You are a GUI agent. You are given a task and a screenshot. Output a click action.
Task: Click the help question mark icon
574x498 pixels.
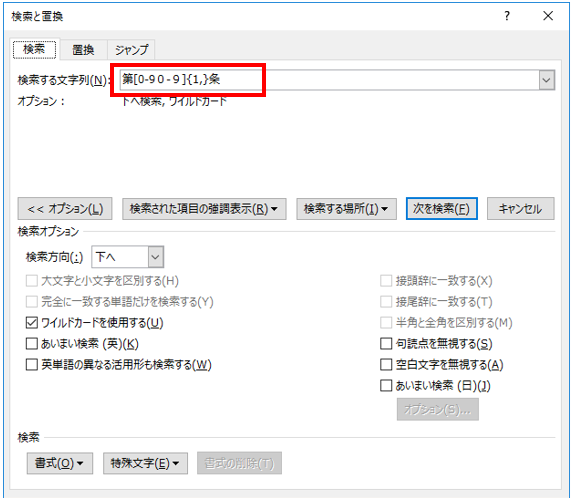507,16
